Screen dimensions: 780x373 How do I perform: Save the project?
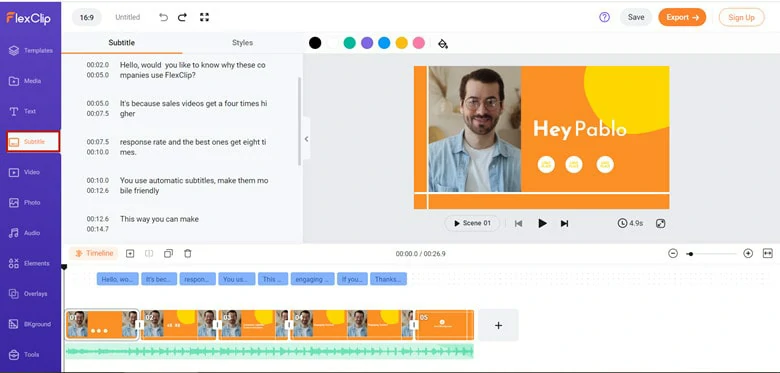coord(636,17)
